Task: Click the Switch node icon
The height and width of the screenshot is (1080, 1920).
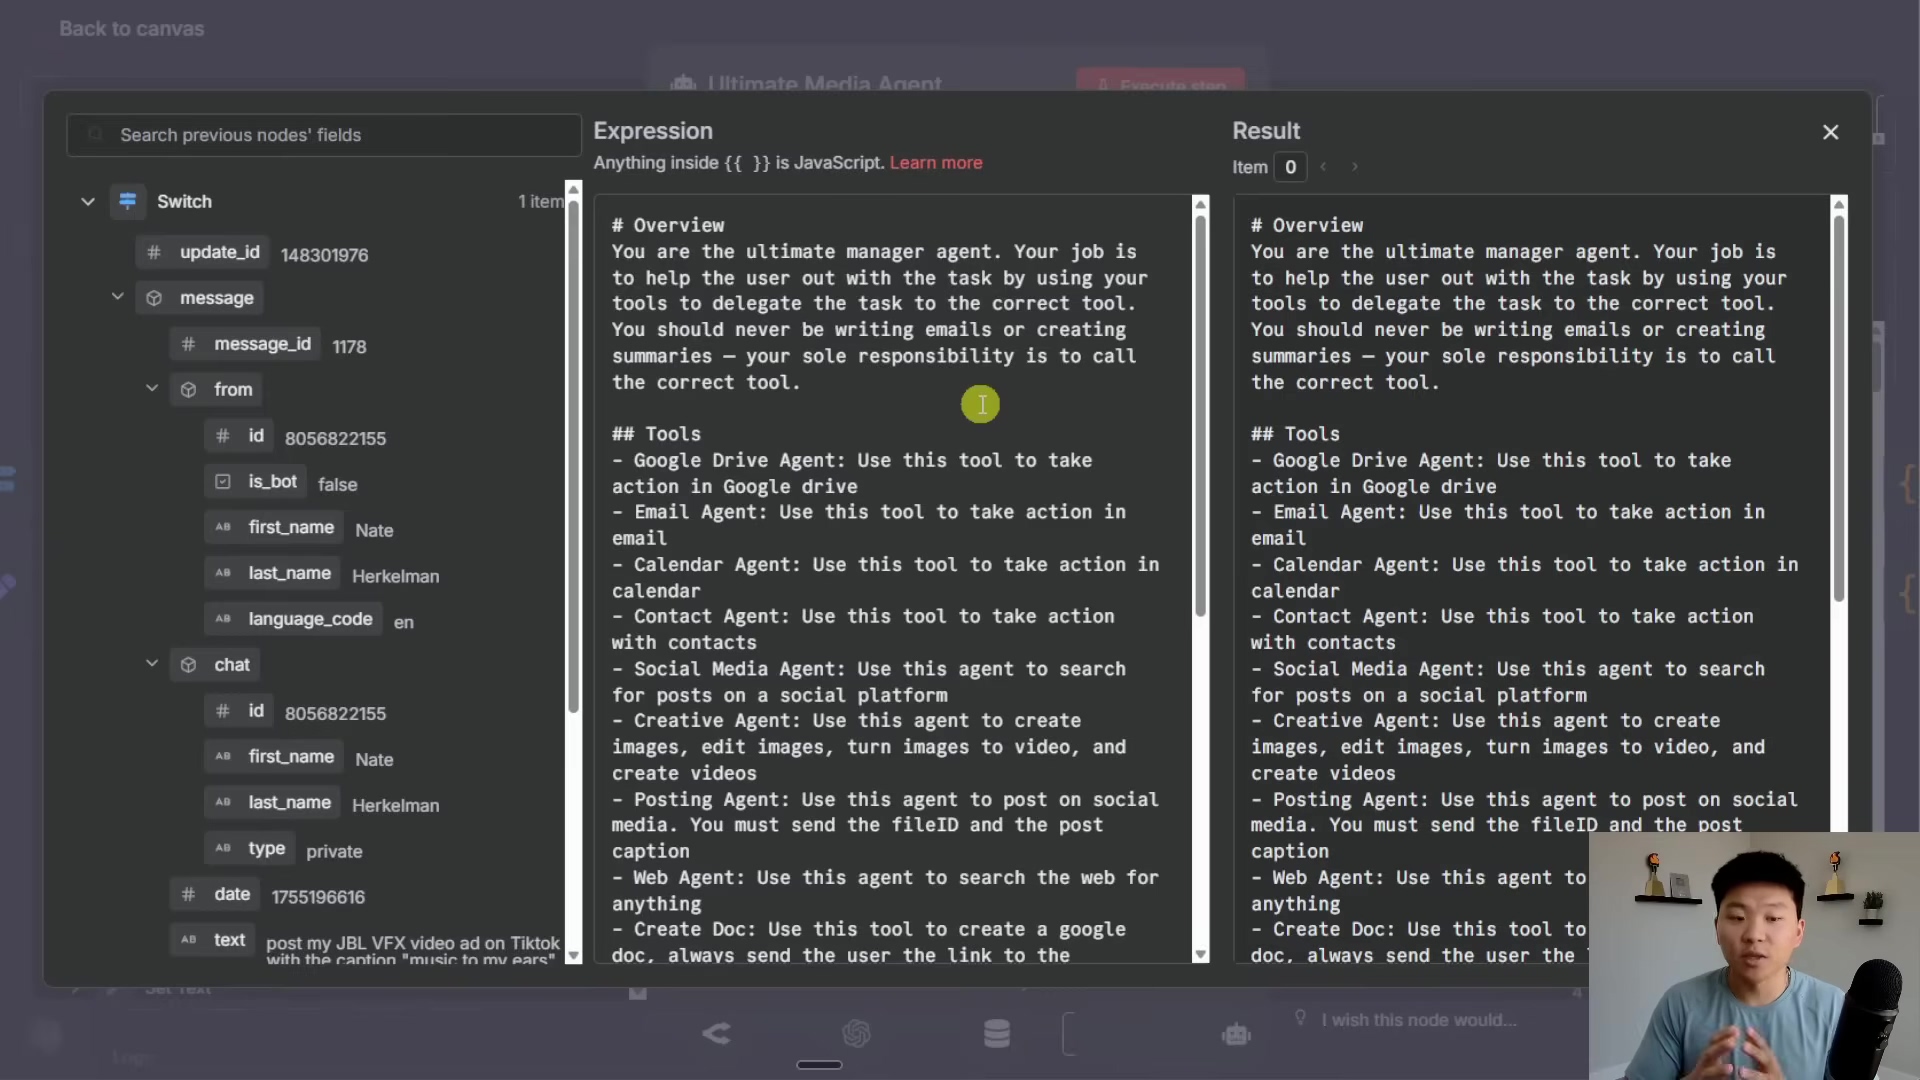Action: (x=128, y=201)
